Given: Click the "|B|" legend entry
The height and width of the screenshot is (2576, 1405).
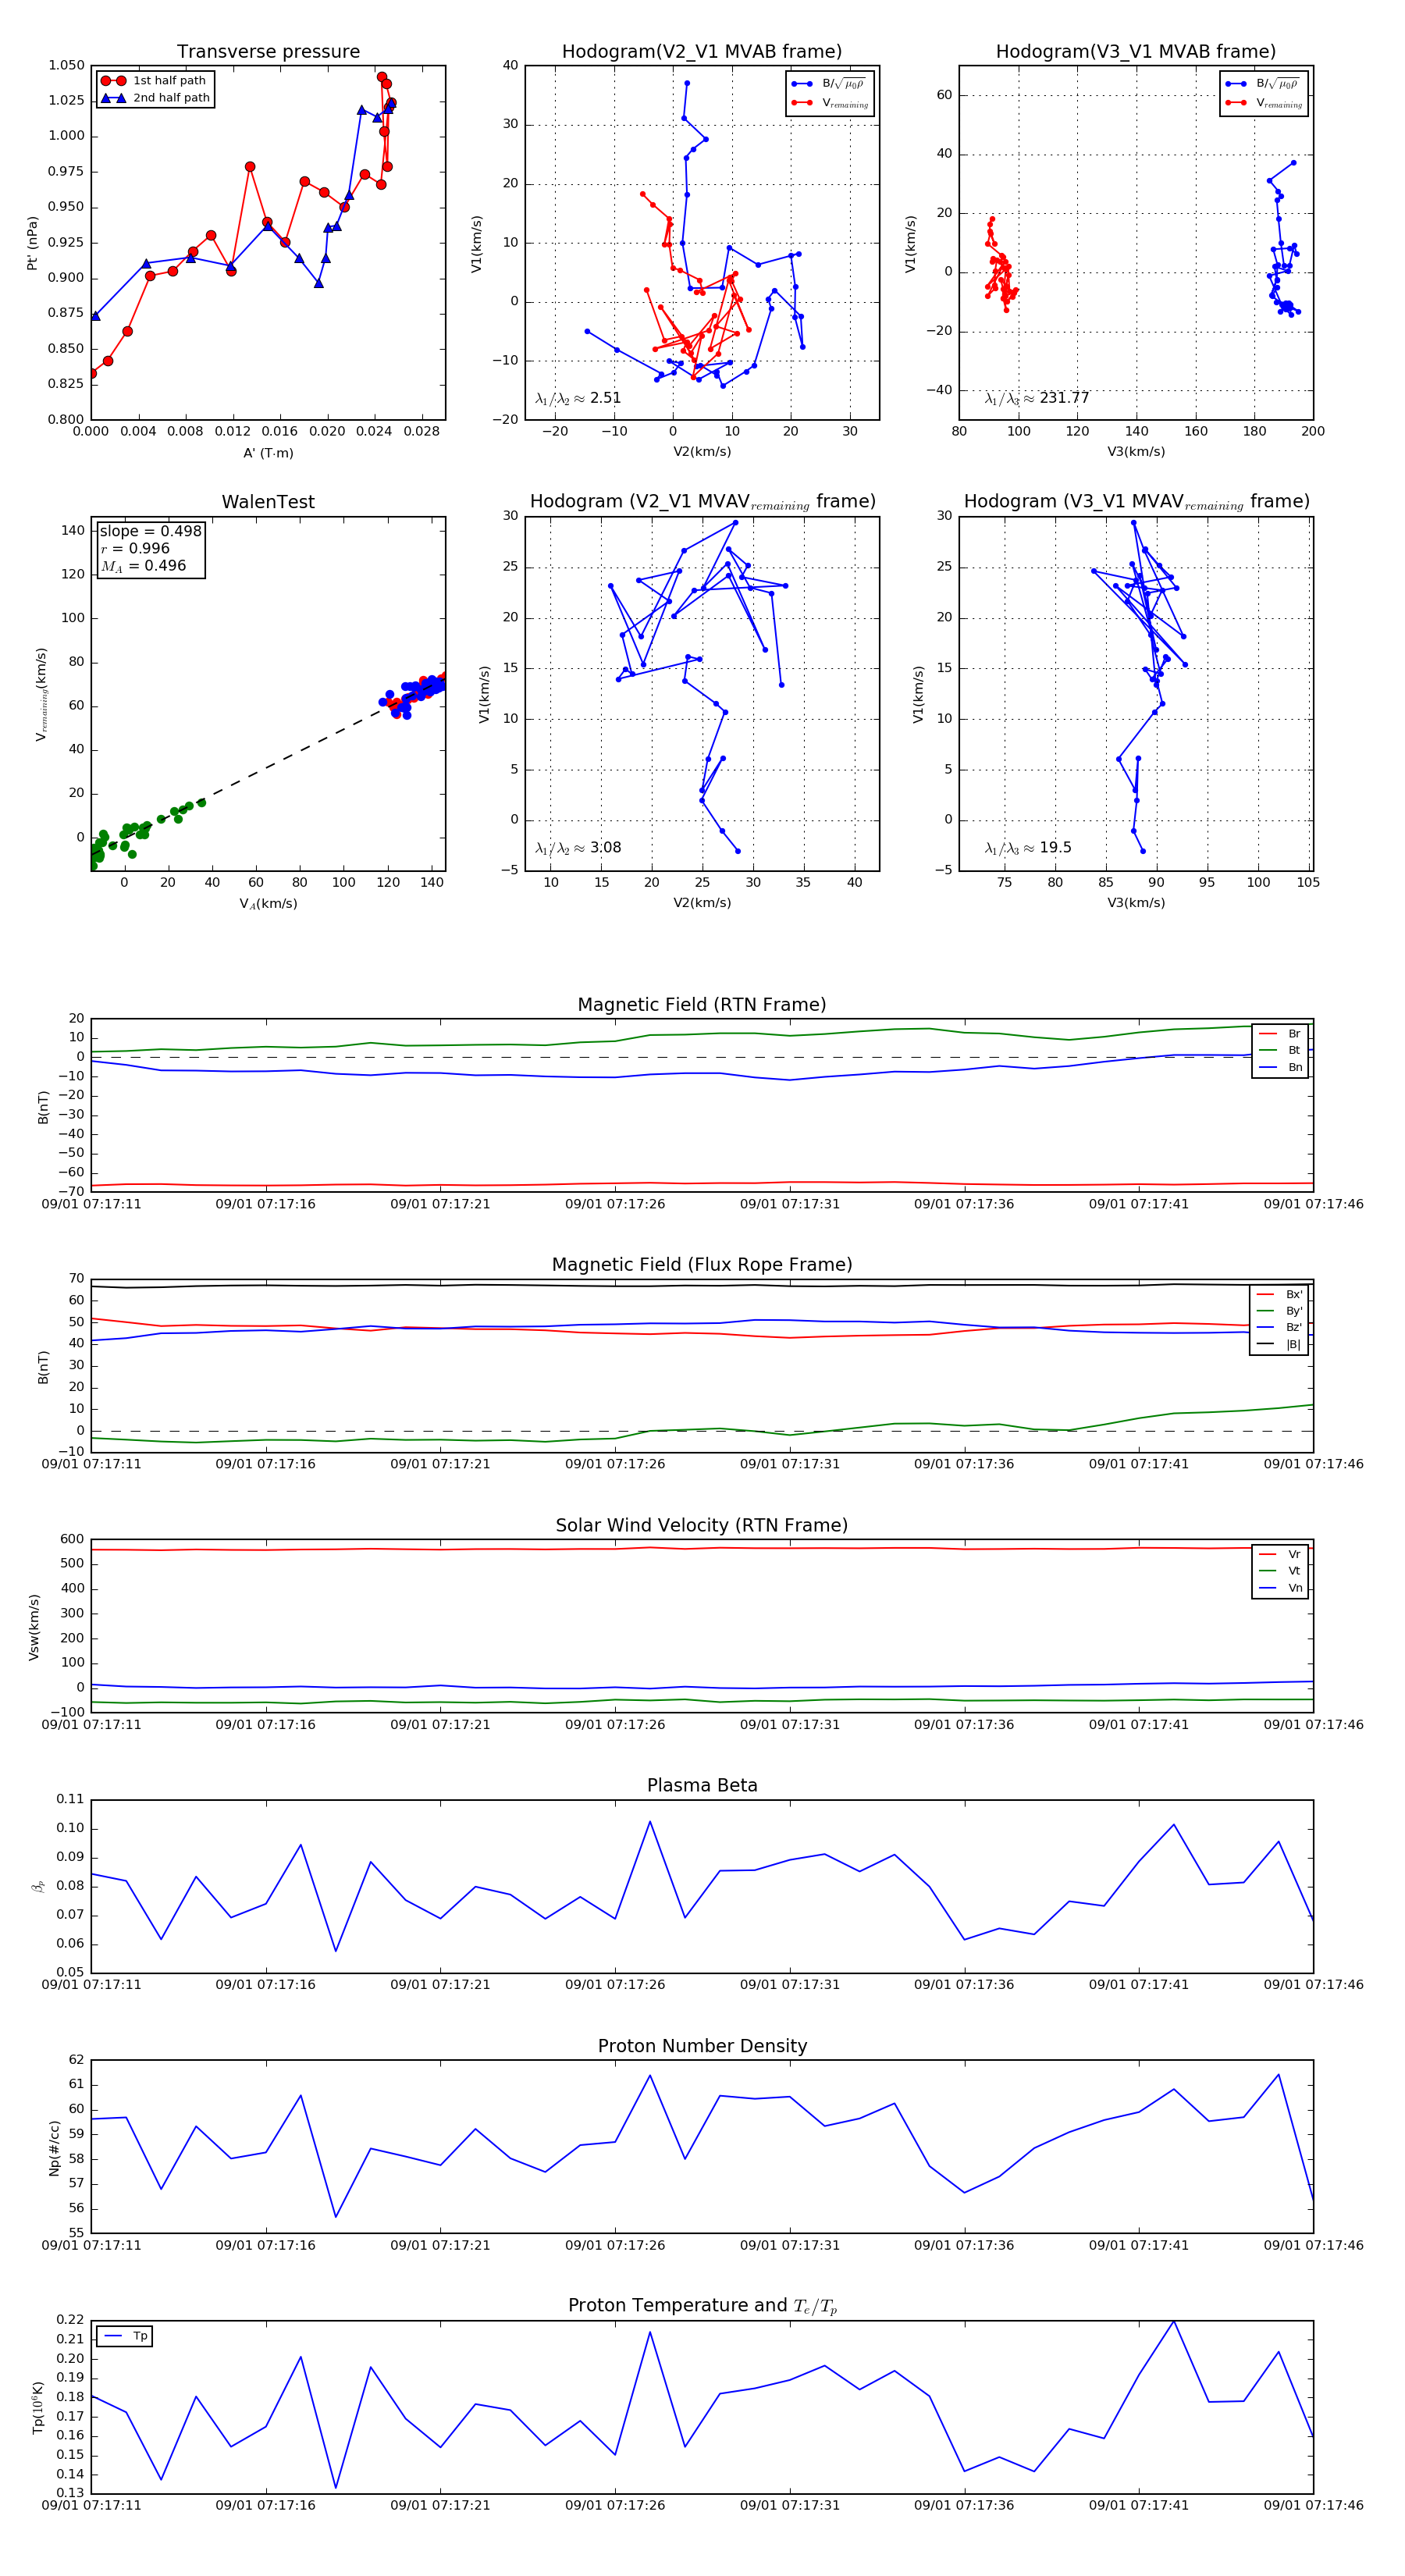Looking at the screenshot, I should click(1279, 1345).
